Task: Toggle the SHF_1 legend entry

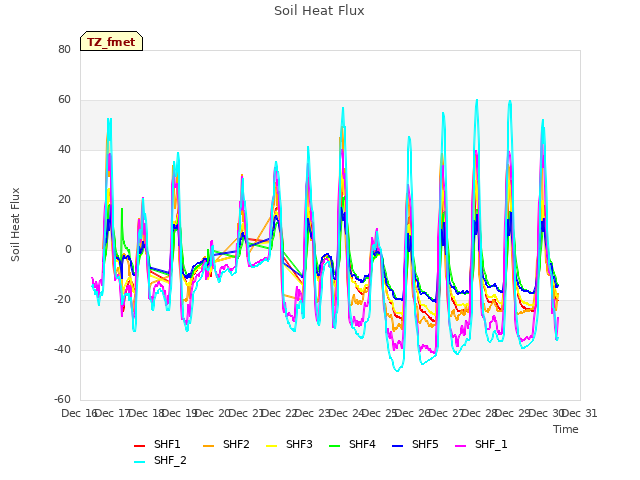Action: pos(481,444)
